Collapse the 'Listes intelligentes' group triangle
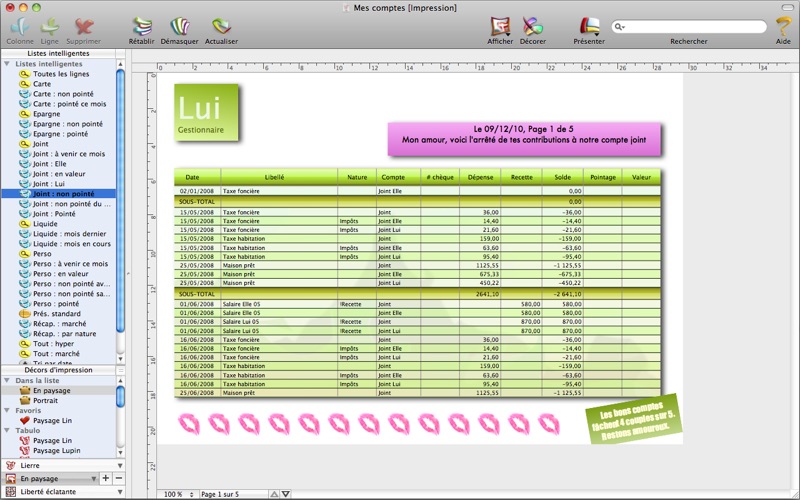Viewport: 800px width, 500px height. [7, 64]
